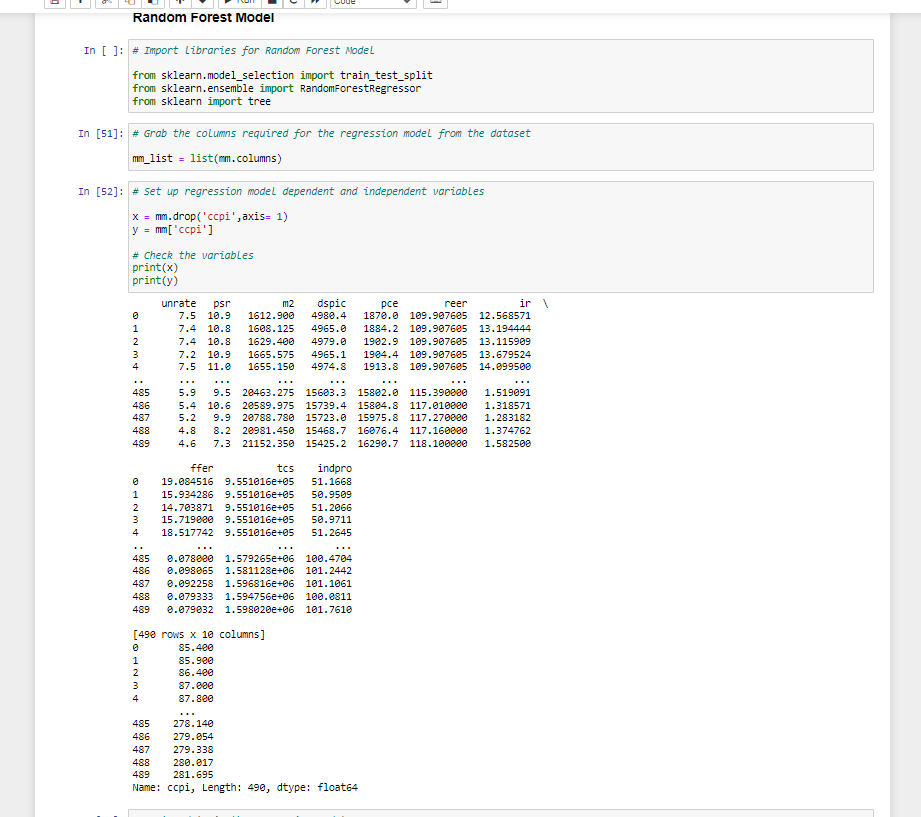This screenshot has width=921, height=817.
Task: Click the Random Forest Model heading
Action: point(203,18)
